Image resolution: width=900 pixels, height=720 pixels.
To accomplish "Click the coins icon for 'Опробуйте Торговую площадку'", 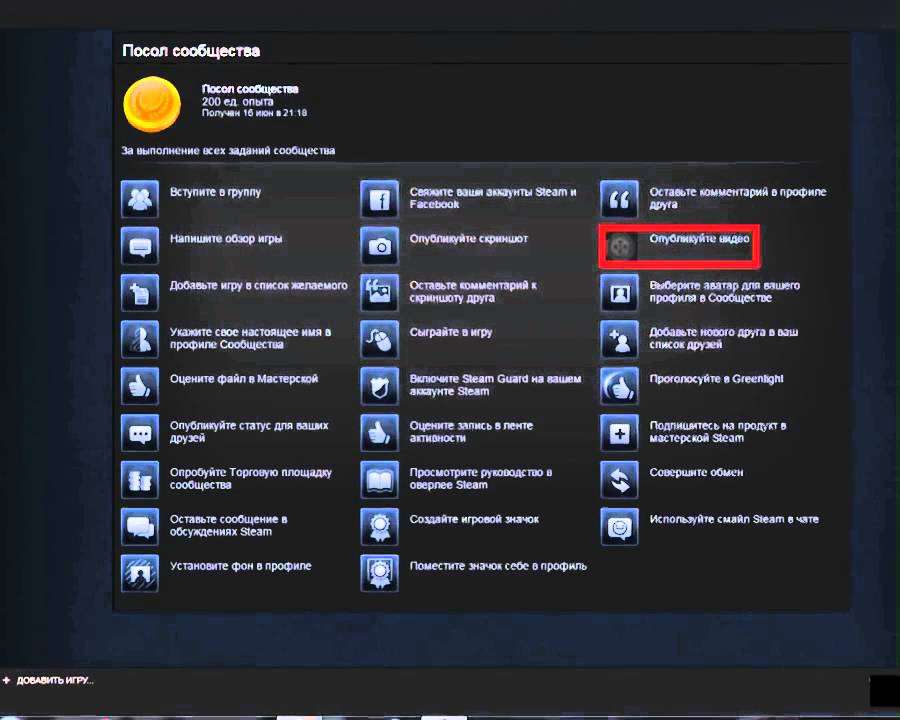I will (x=139, y=479).
